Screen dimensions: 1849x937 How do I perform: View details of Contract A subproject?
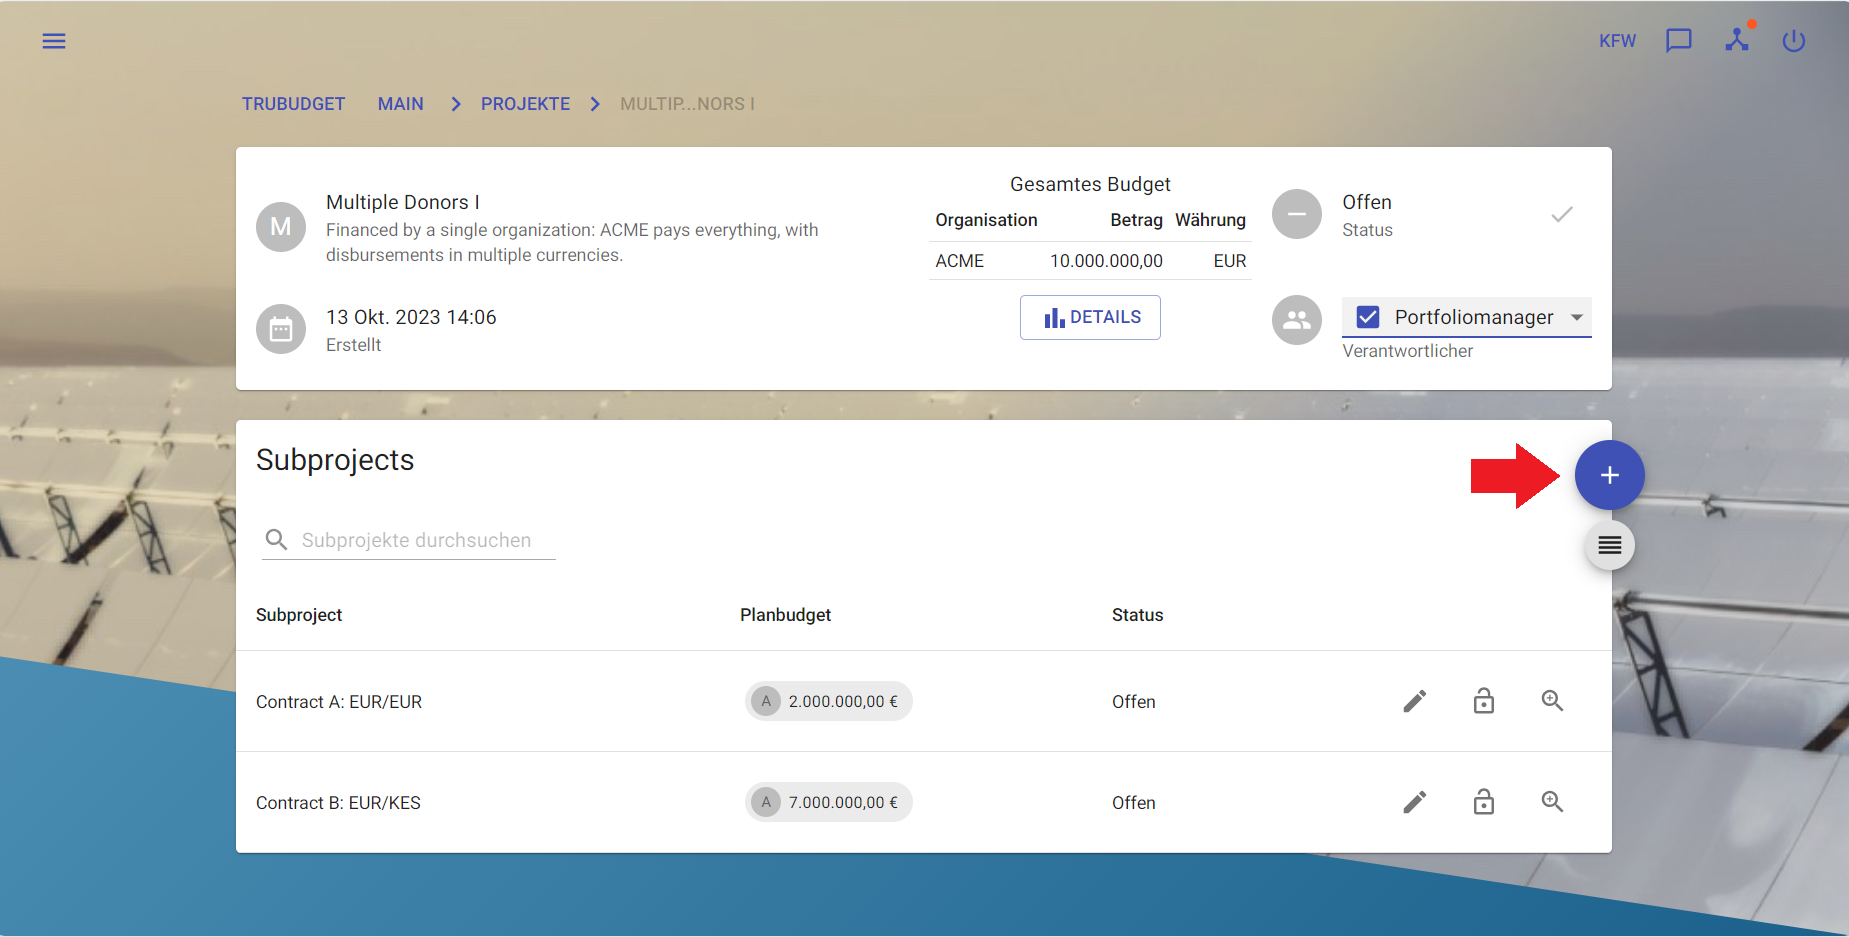tap(1552, 701)
